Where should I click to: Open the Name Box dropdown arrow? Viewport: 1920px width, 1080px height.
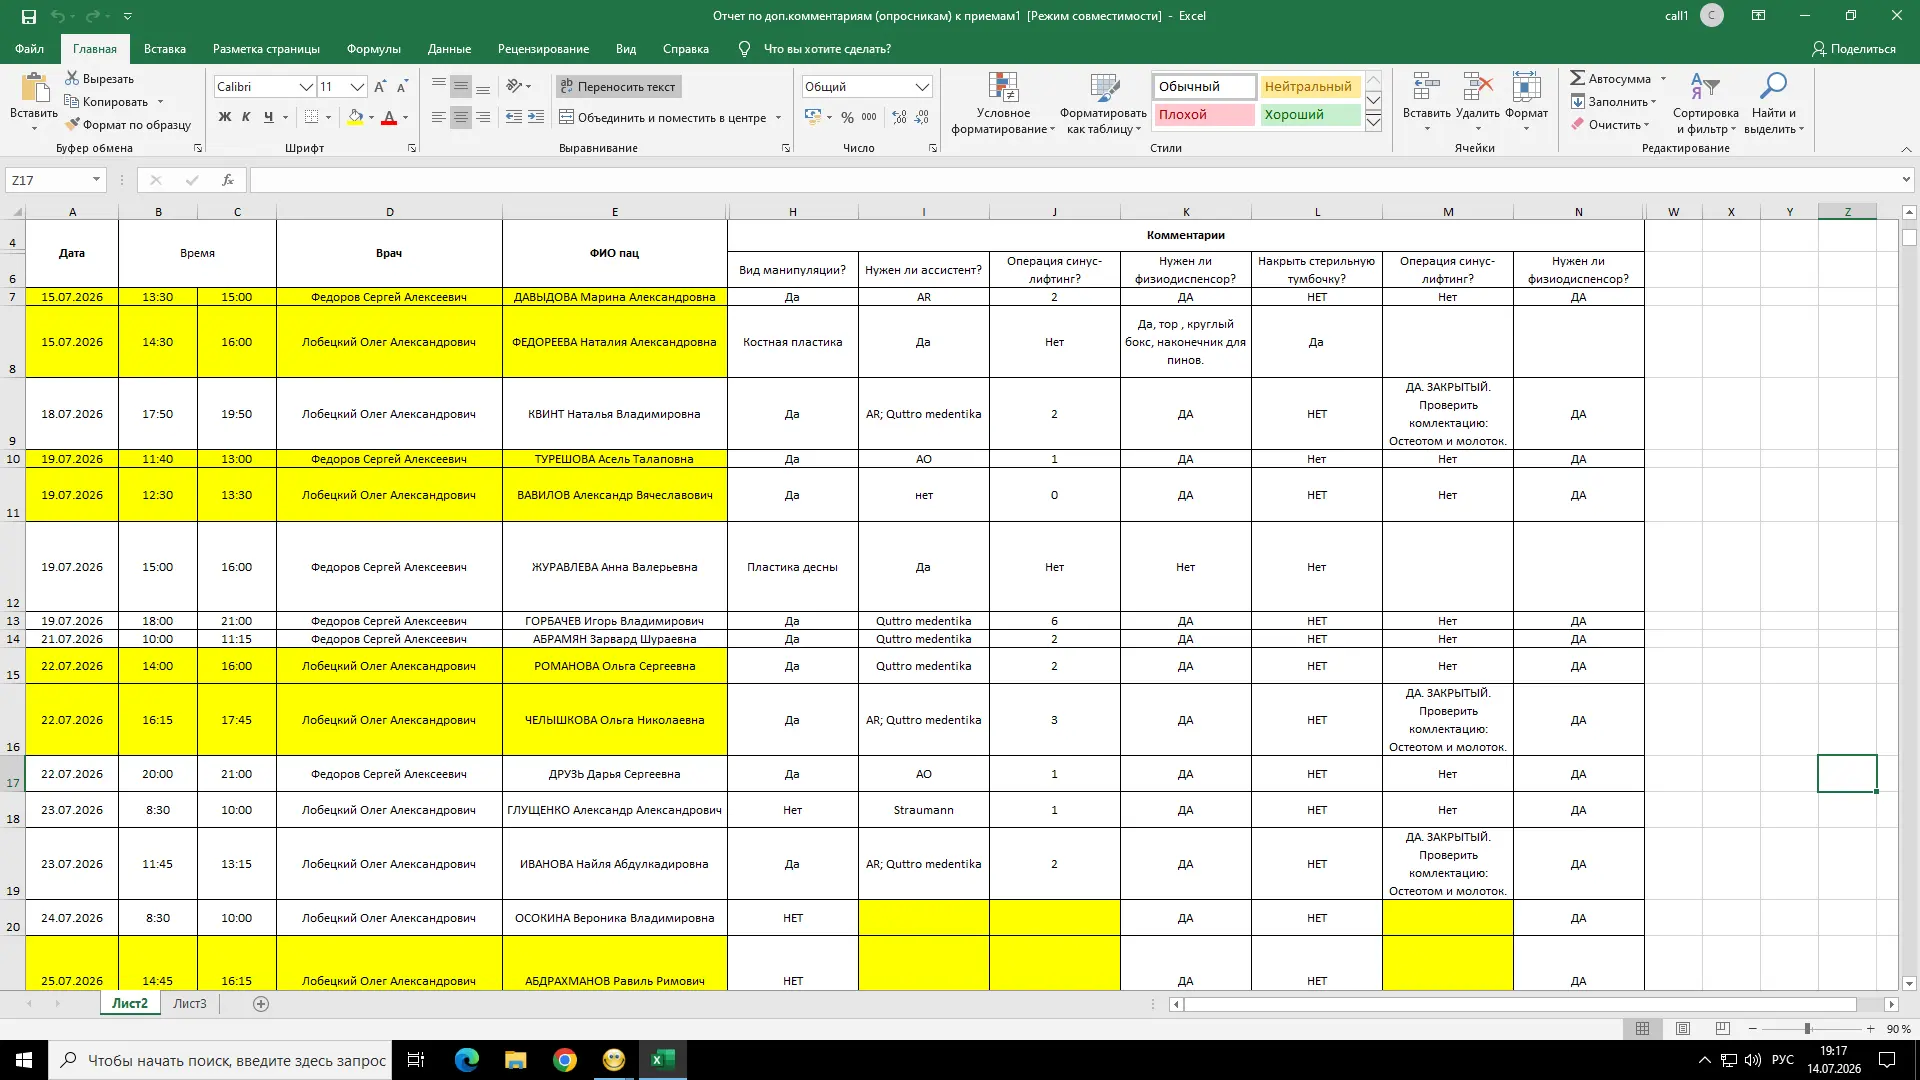click(96, 180)
